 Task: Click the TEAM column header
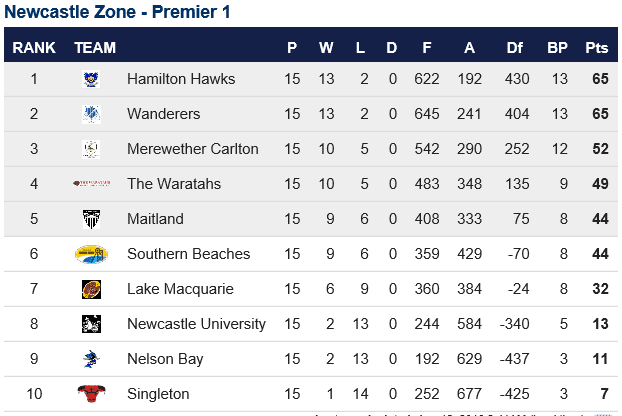[95, 48]
